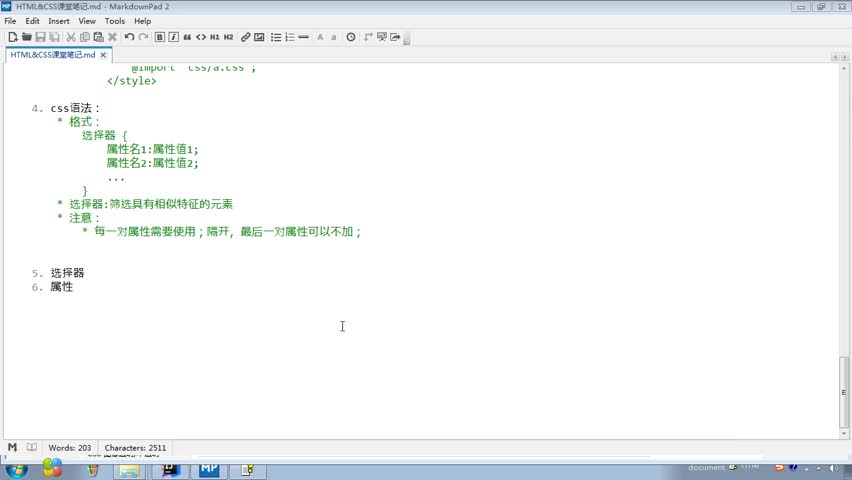Redo the last undone edit
852x480 pixels.
[143, 37]
